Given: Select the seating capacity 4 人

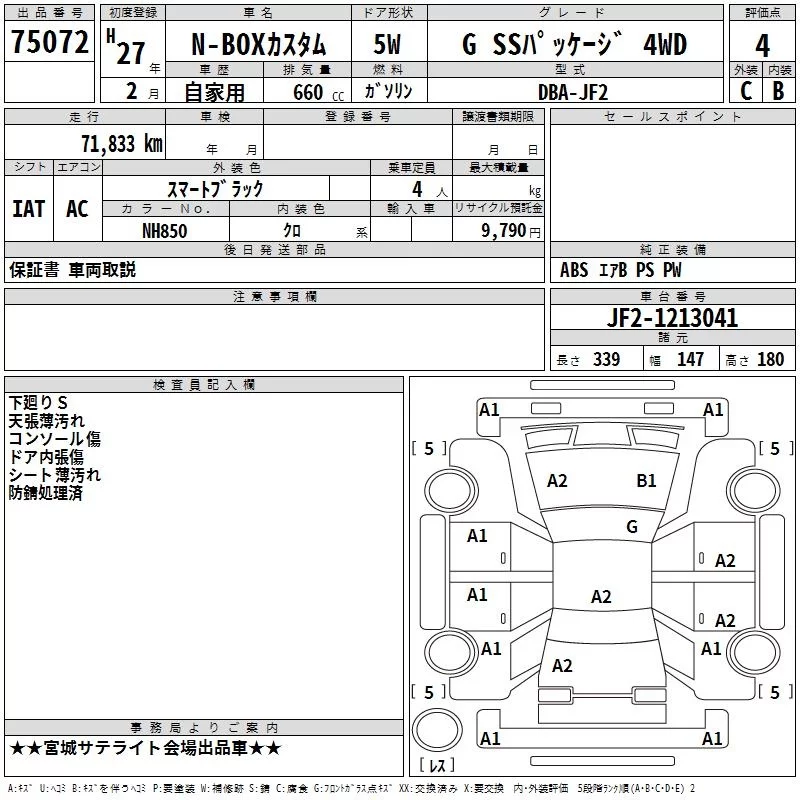Looking at the screenshot, I should 429,189.
